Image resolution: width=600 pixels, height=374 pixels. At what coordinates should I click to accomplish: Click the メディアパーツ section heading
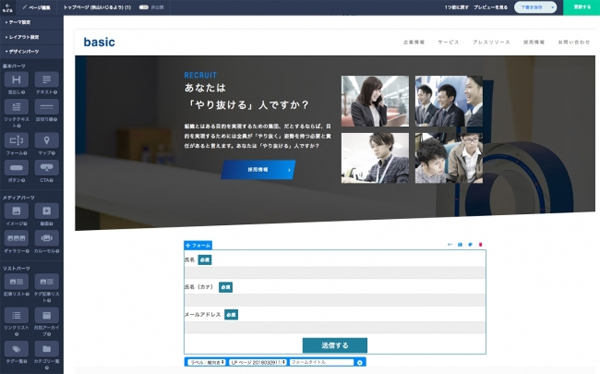(x=19, y=198)
